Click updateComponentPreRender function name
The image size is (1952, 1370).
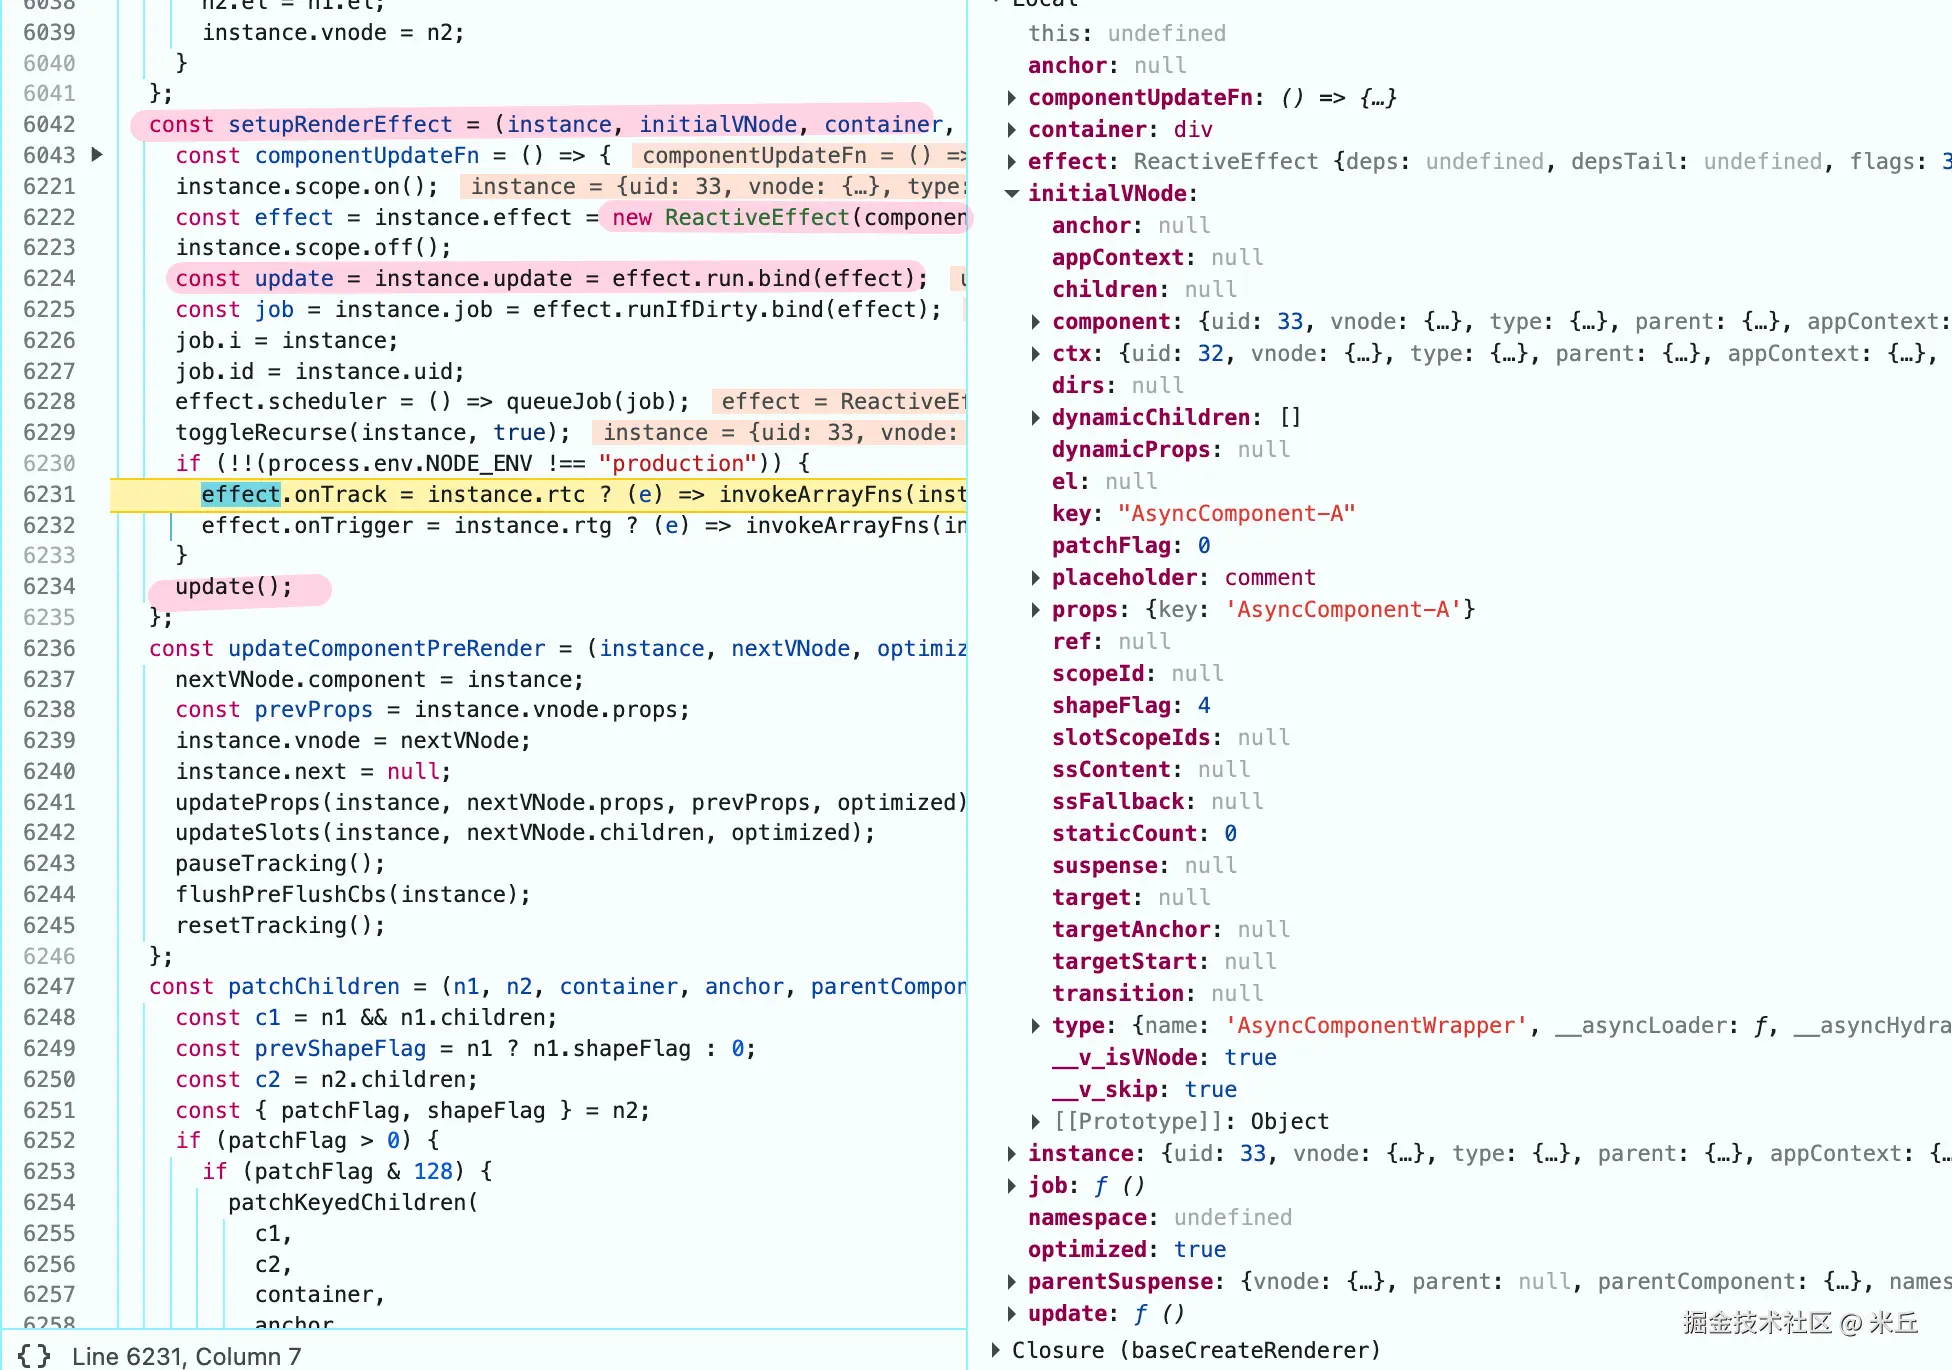coord(387,648)
